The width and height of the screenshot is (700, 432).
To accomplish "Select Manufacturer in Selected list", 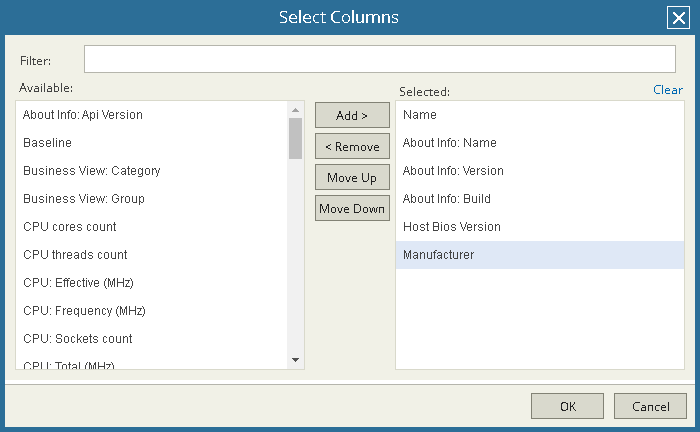I will pos(439,255).
